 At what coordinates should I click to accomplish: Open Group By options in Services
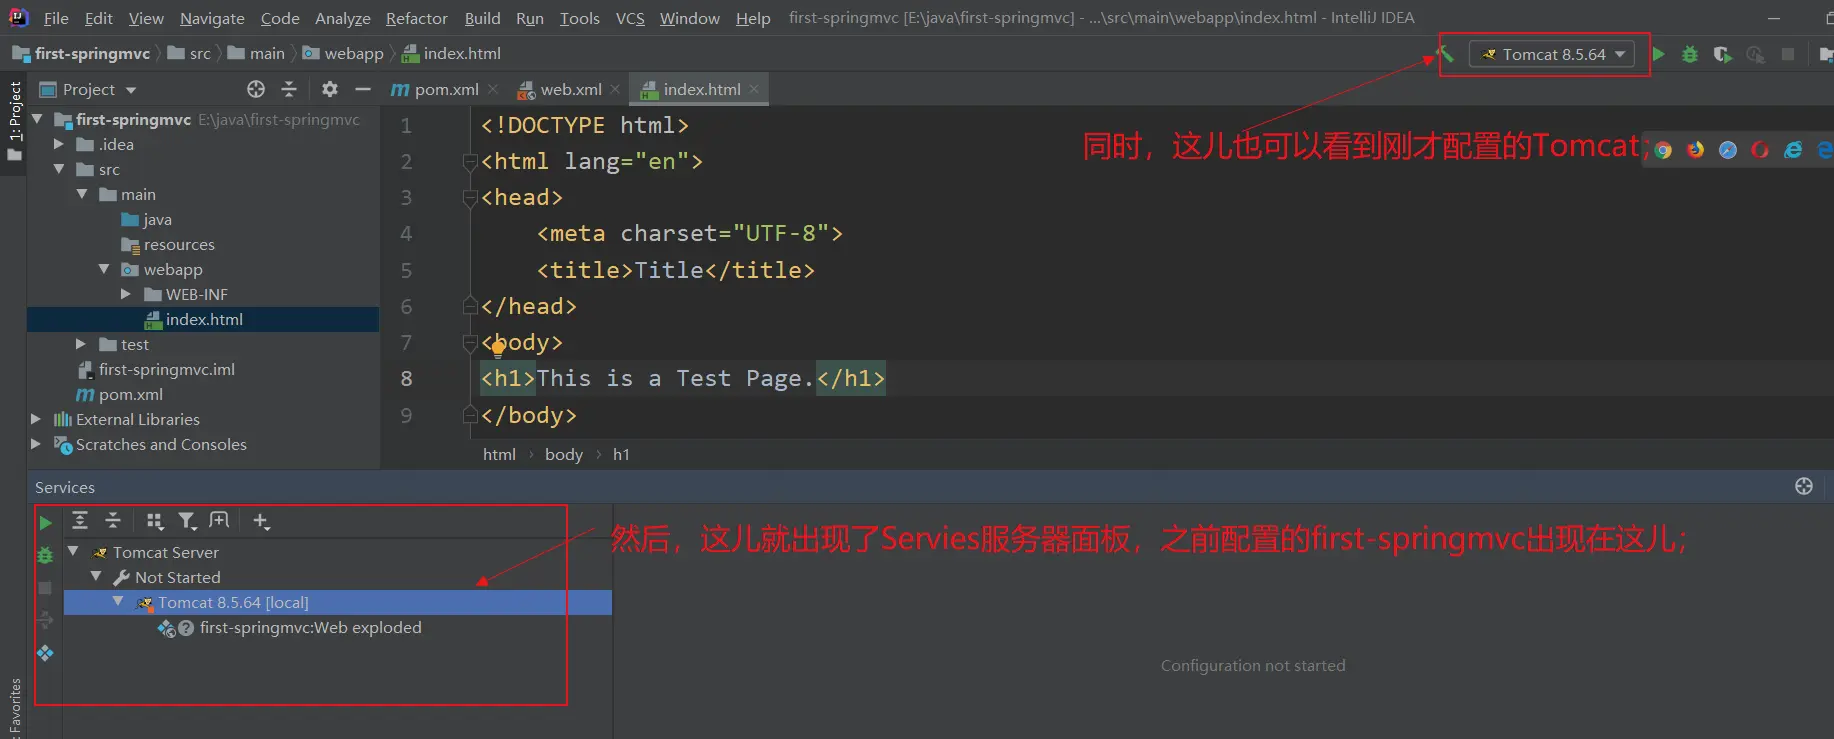154,521
